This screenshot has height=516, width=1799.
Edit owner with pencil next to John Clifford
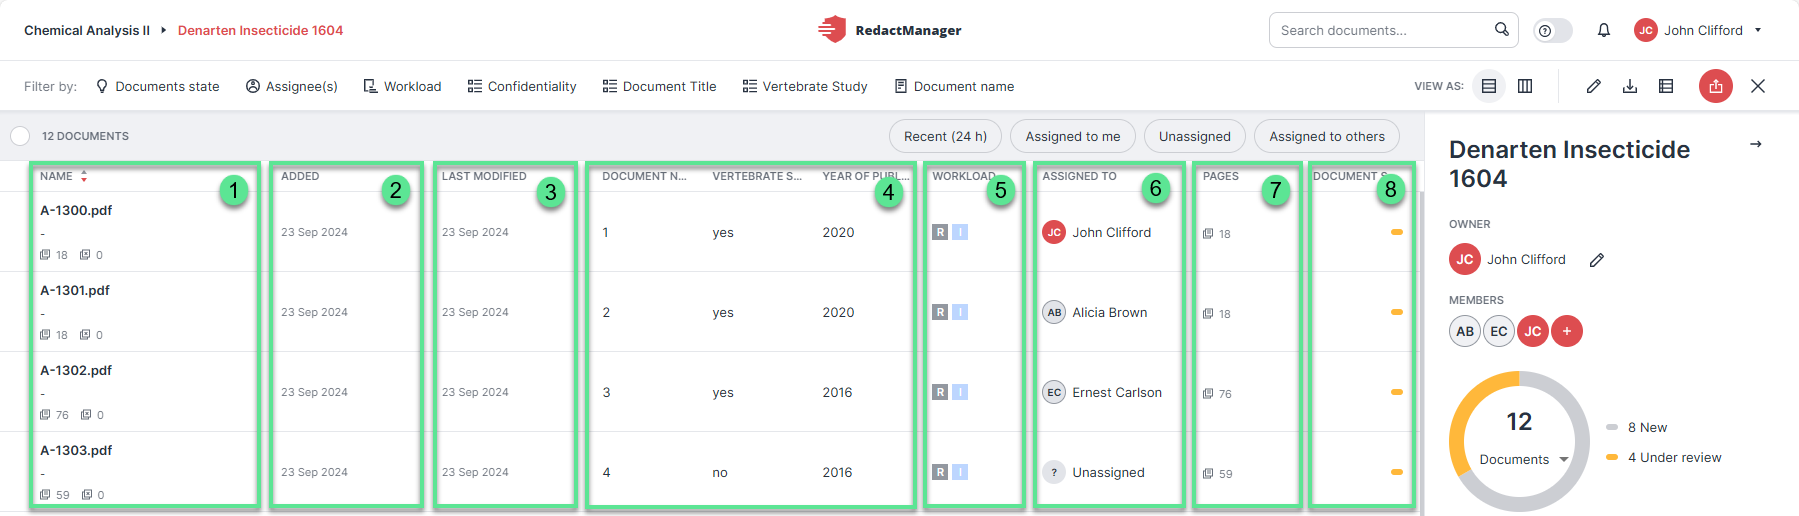point(1597,260)
